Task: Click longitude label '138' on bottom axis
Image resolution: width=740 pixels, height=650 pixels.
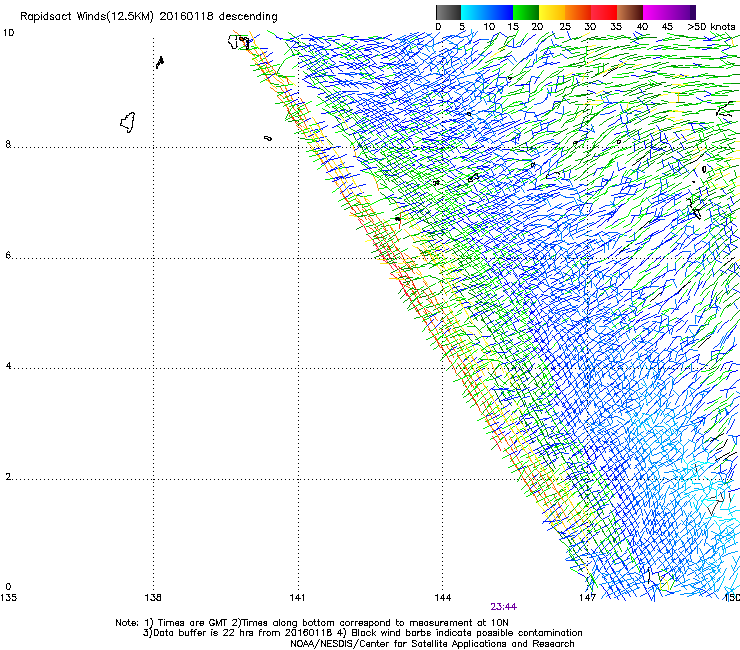Action: click(x=153, y=598)
